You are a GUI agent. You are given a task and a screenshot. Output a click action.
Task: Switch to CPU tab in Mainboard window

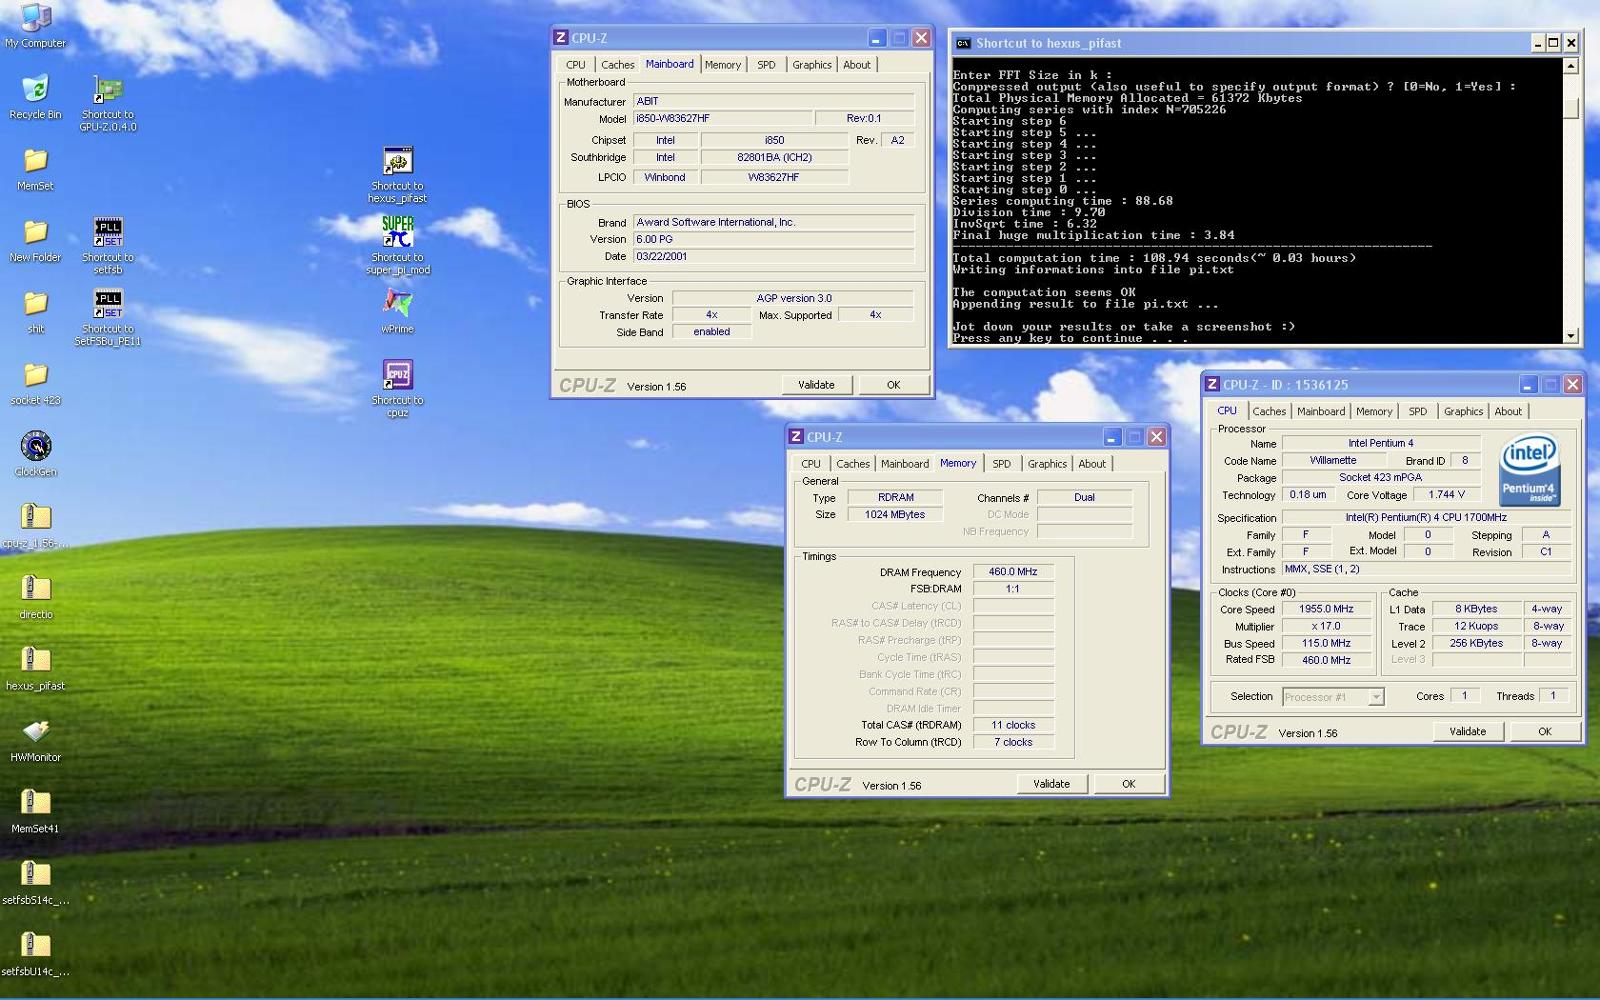click(576, 65)
